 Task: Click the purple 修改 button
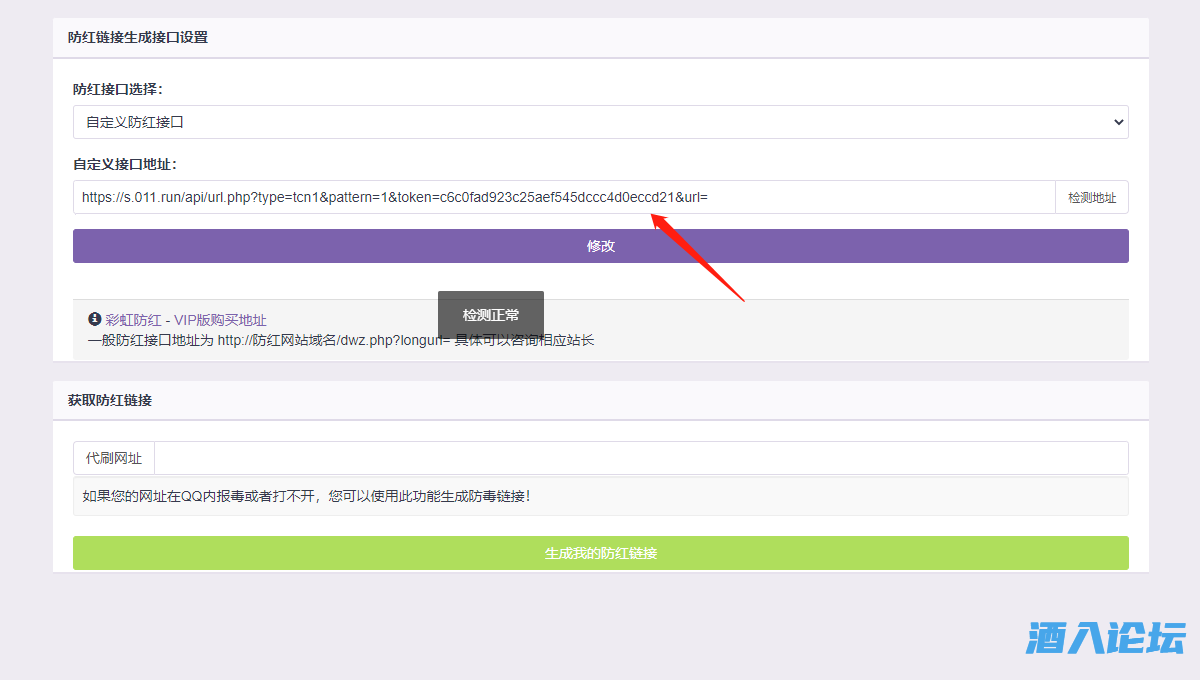pos(600,246)
